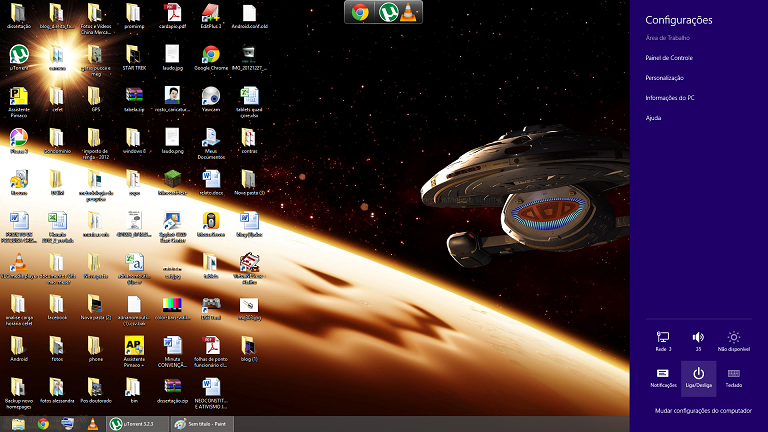Select the dissertação folder at top-left

point(19,16)
